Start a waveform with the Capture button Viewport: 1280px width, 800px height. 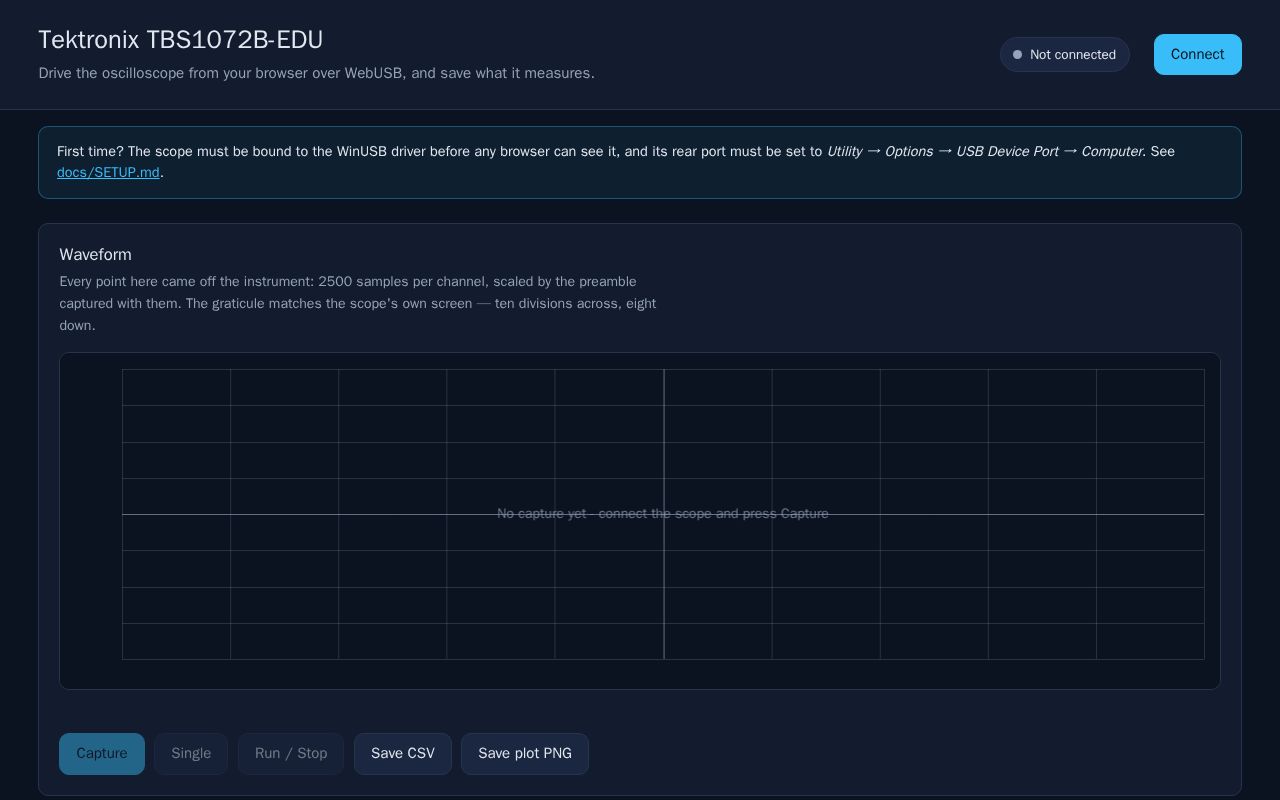point(102,754)
